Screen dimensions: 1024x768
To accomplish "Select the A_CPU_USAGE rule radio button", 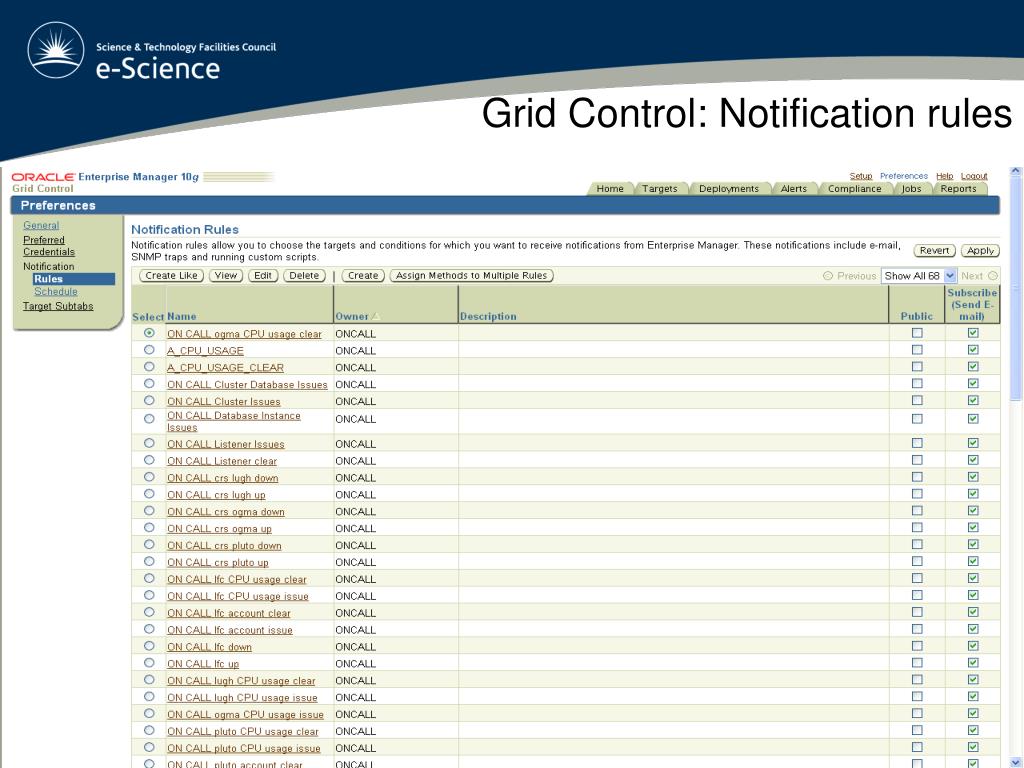I will point(150,350).
